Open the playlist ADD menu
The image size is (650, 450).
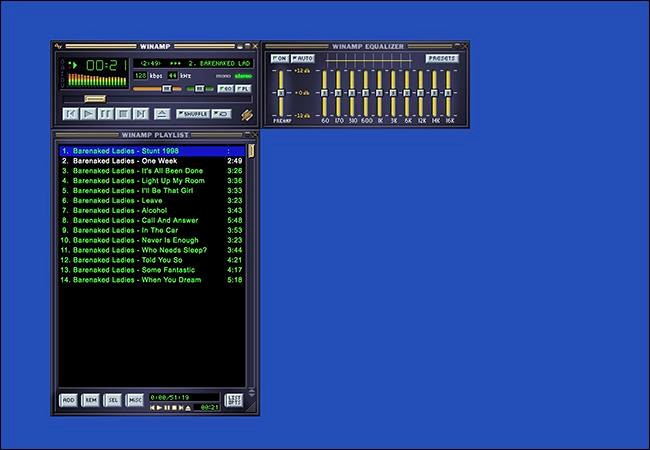point(68,400)
